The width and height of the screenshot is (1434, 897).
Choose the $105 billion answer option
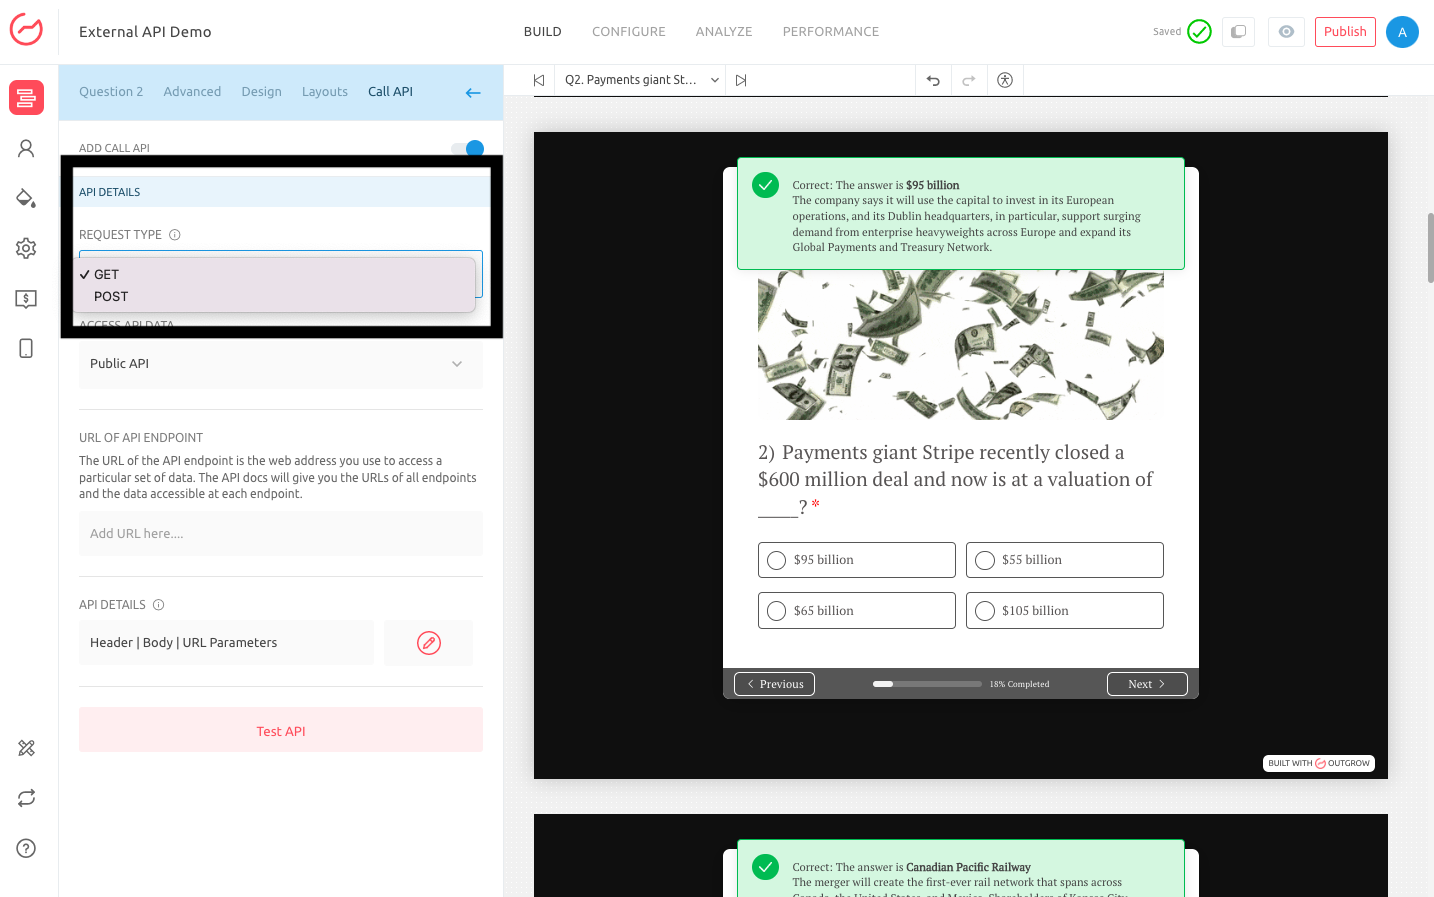[x=985, y=611]
